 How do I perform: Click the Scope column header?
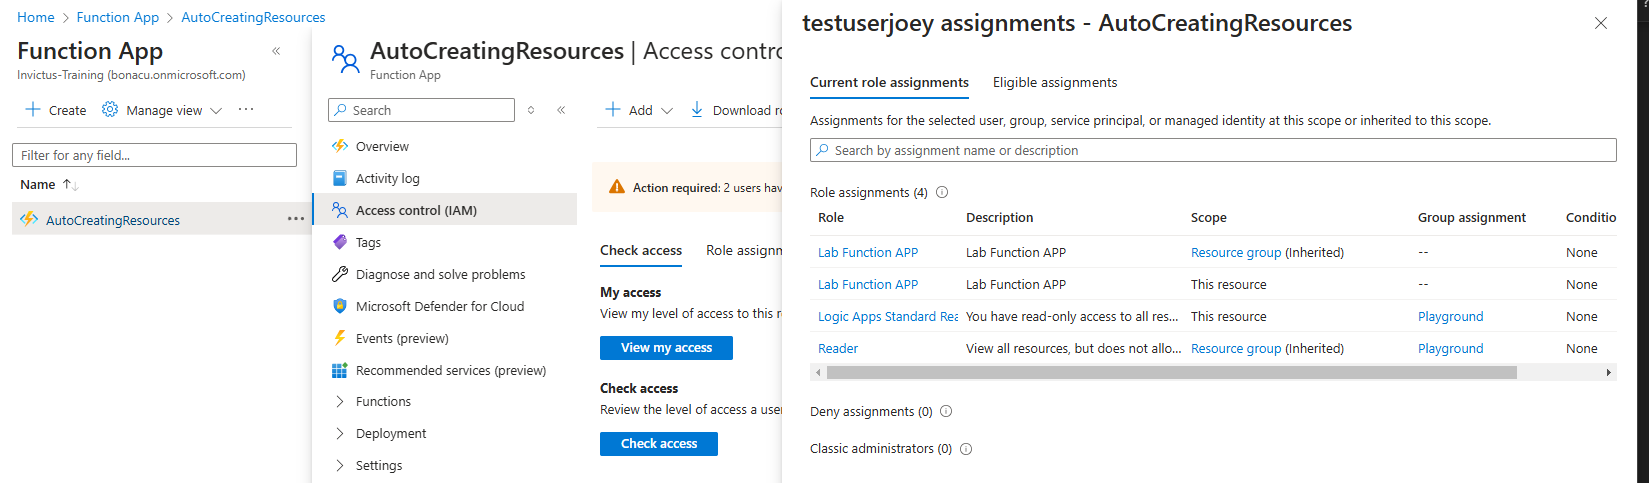pyautogui.click(x=1209, y=217)
